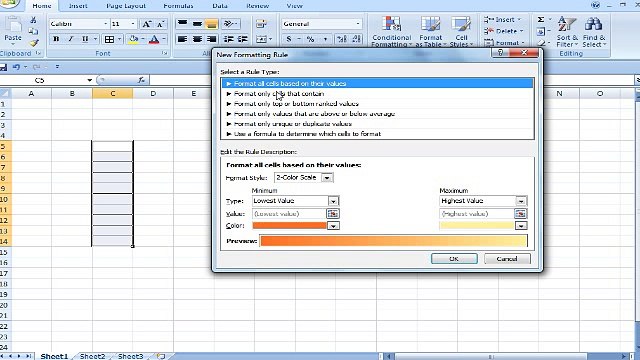640x360 pixels.
Task: Select 'Format only cells that contain' rule
Action: [378, 93]
